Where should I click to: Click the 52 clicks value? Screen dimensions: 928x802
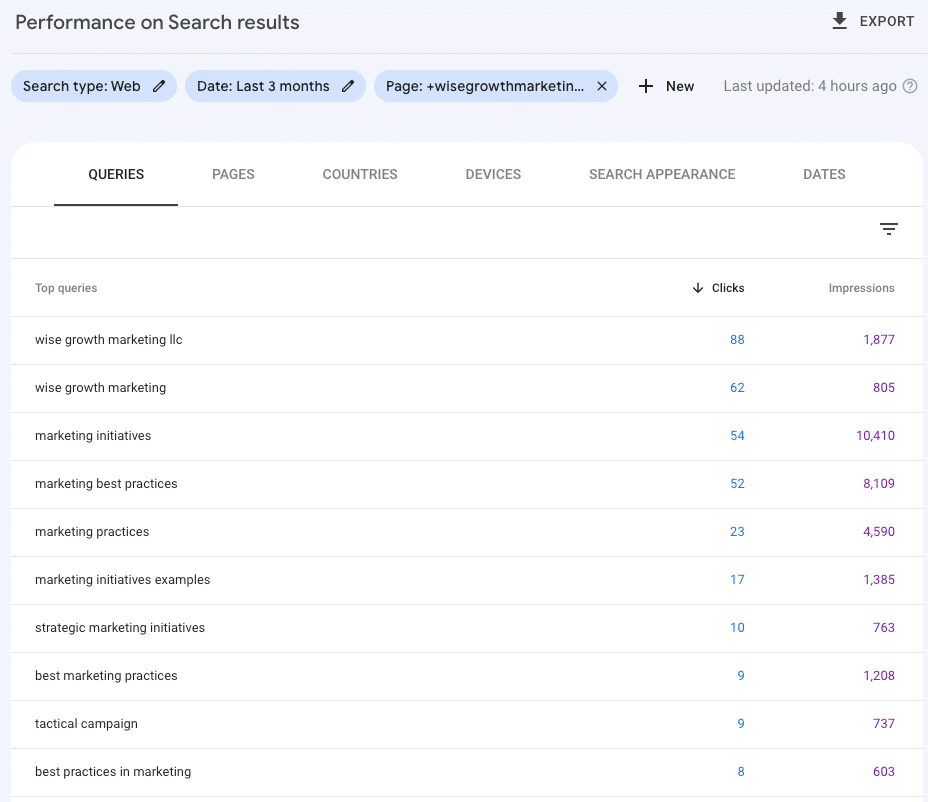pos(737,484)
